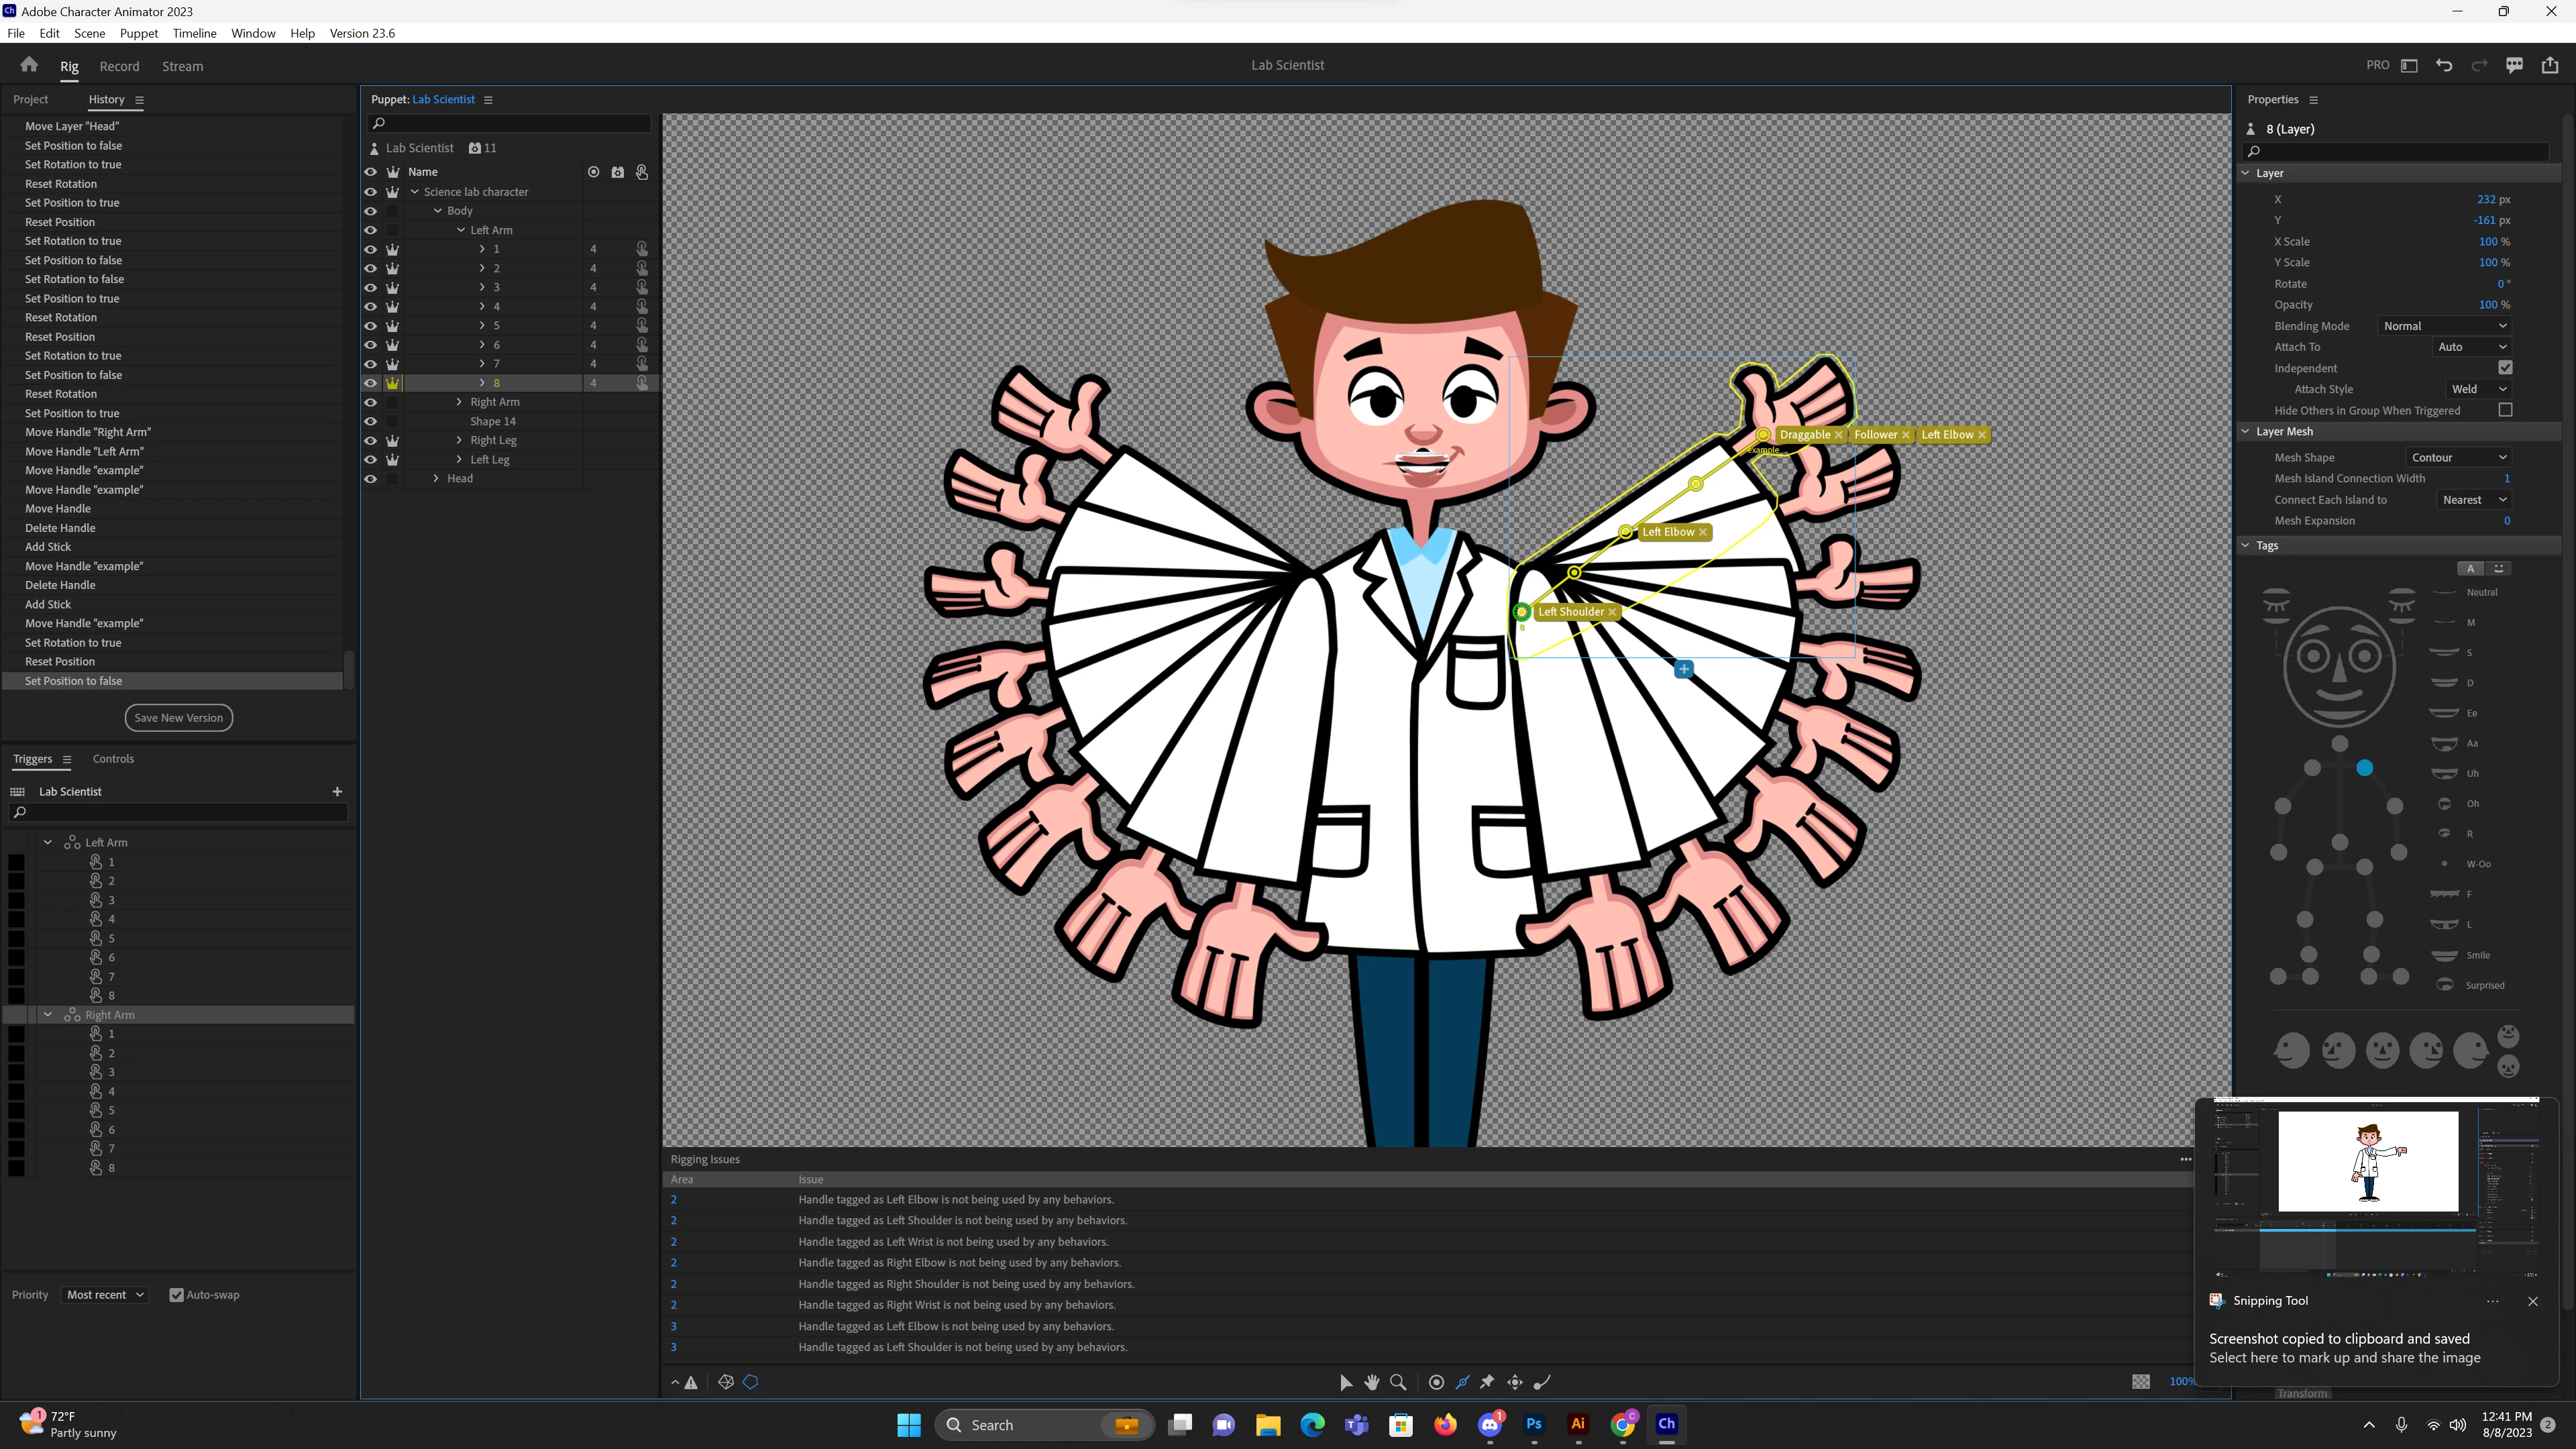Switch to the Record workspace tab
This screenshot has height=1449, width=2576.
[119, 66]
